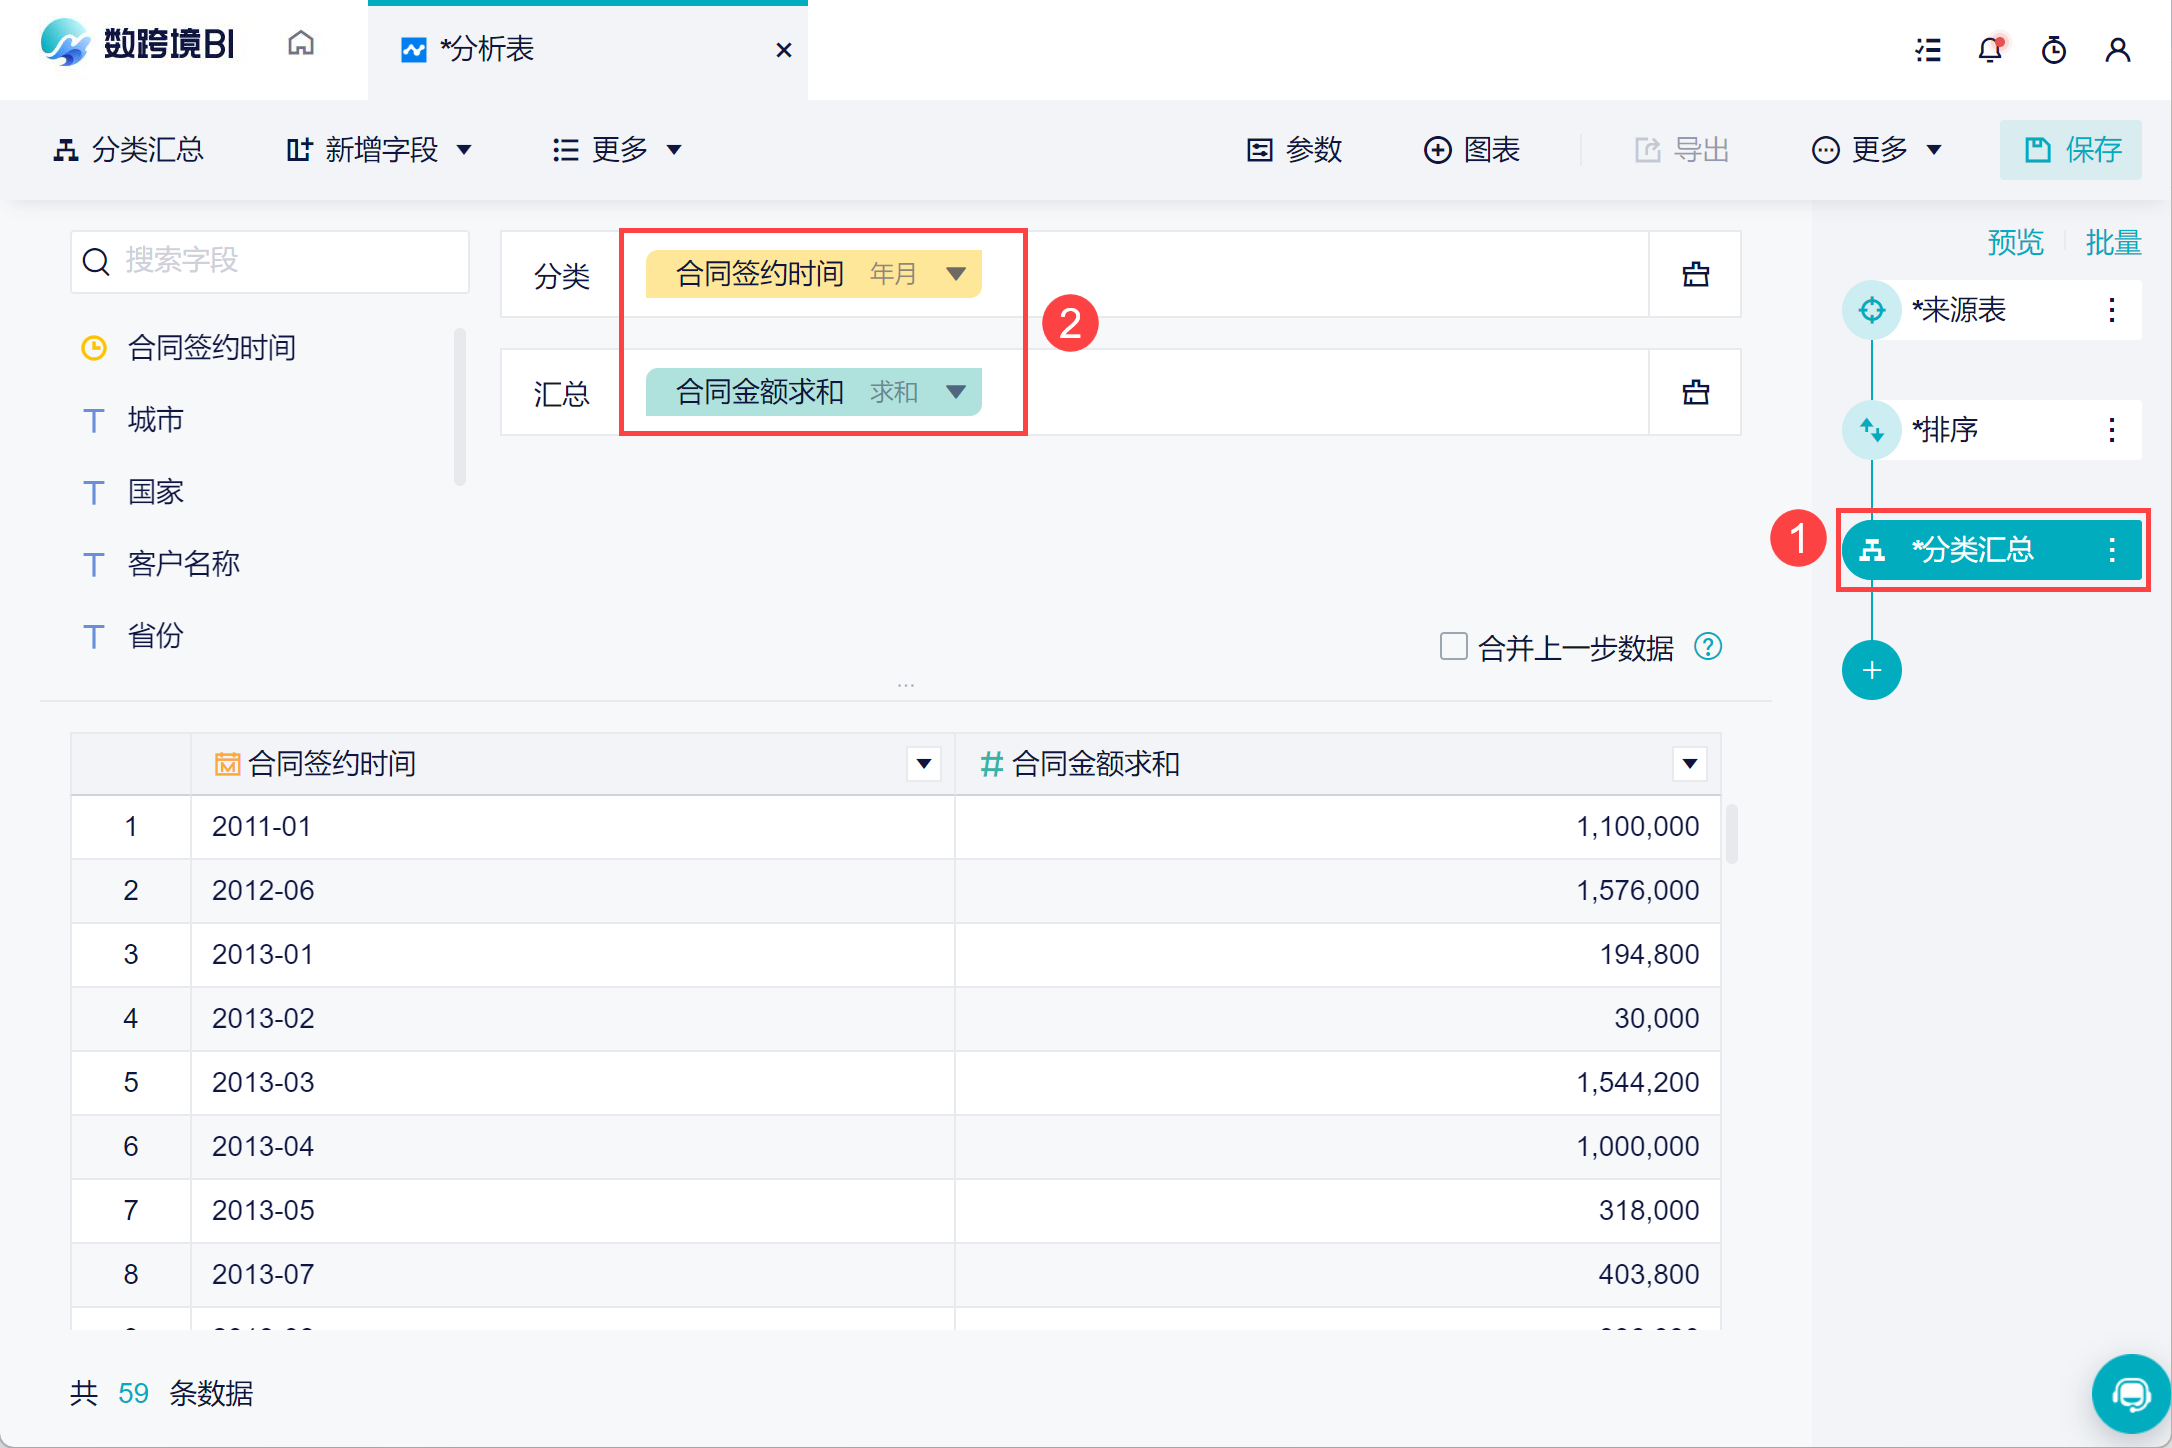This screenshot has width=2172, height=1448.
Task: Click the clock icon beside 合同签约时间
Action: 94,348
